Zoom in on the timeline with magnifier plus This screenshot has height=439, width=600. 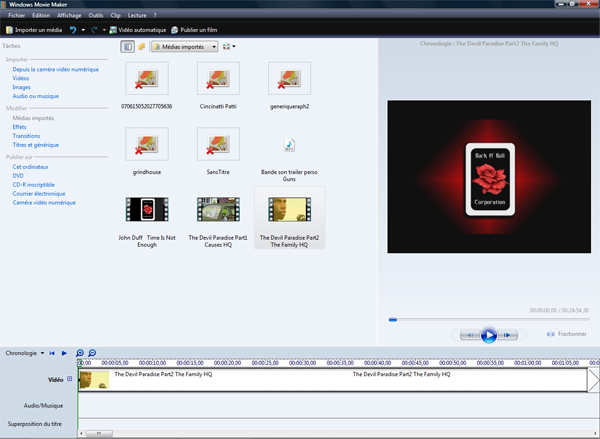[x=81, y=353]
